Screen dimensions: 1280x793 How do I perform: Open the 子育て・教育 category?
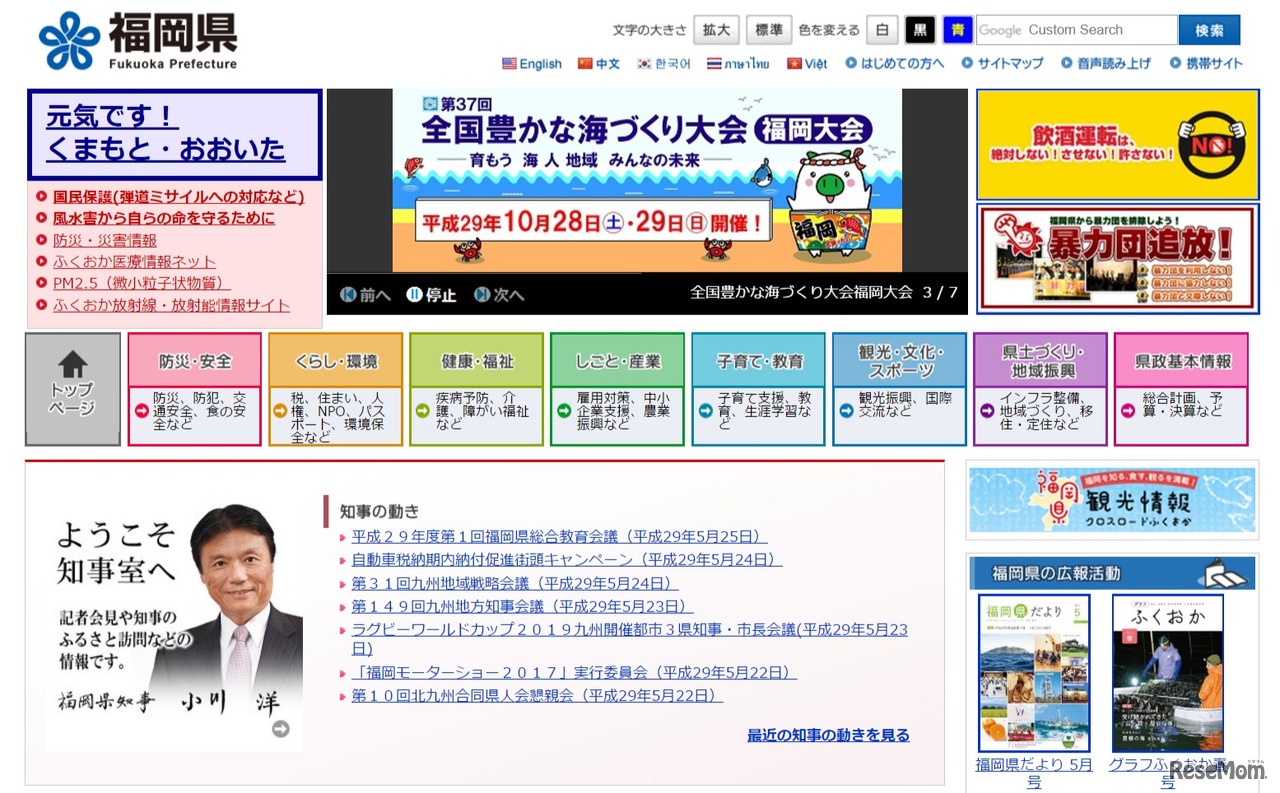[758, 389]
